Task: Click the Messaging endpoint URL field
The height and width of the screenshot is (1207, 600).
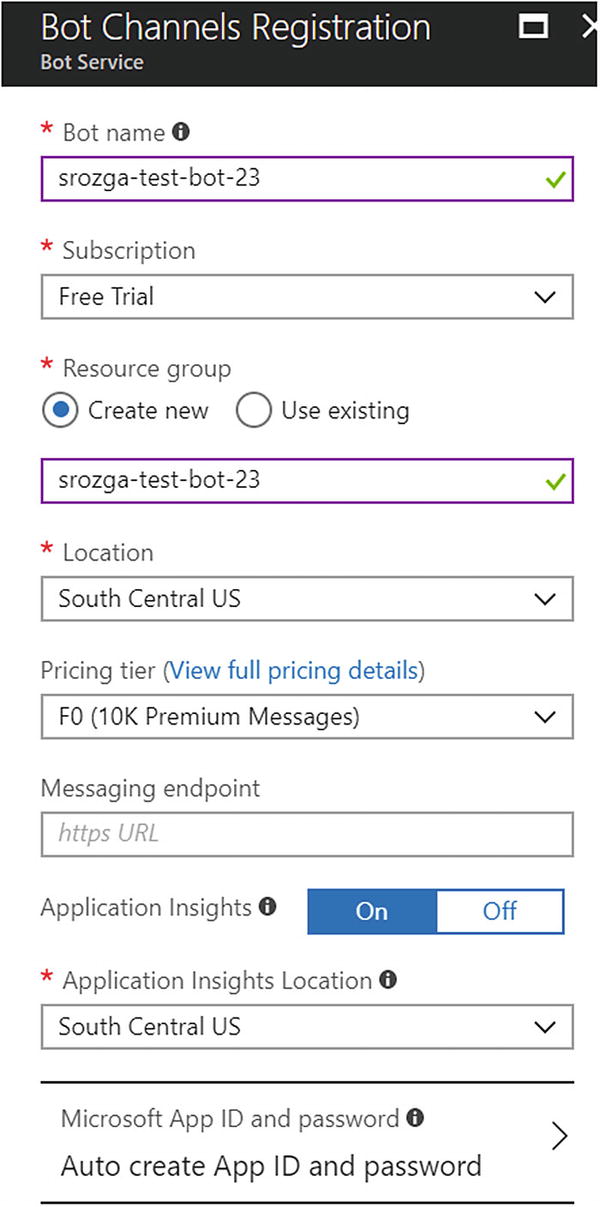Action: click(x=307, y=833)
